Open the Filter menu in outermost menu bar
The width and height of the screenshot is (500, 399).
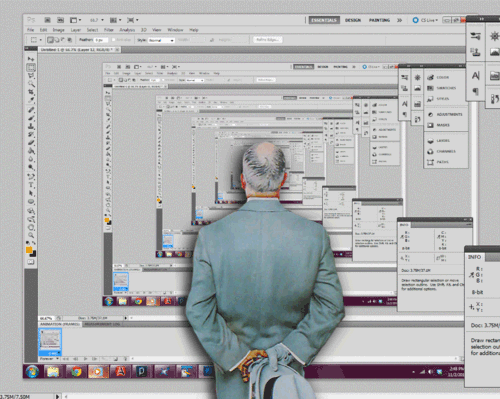(x=109, y=30)
